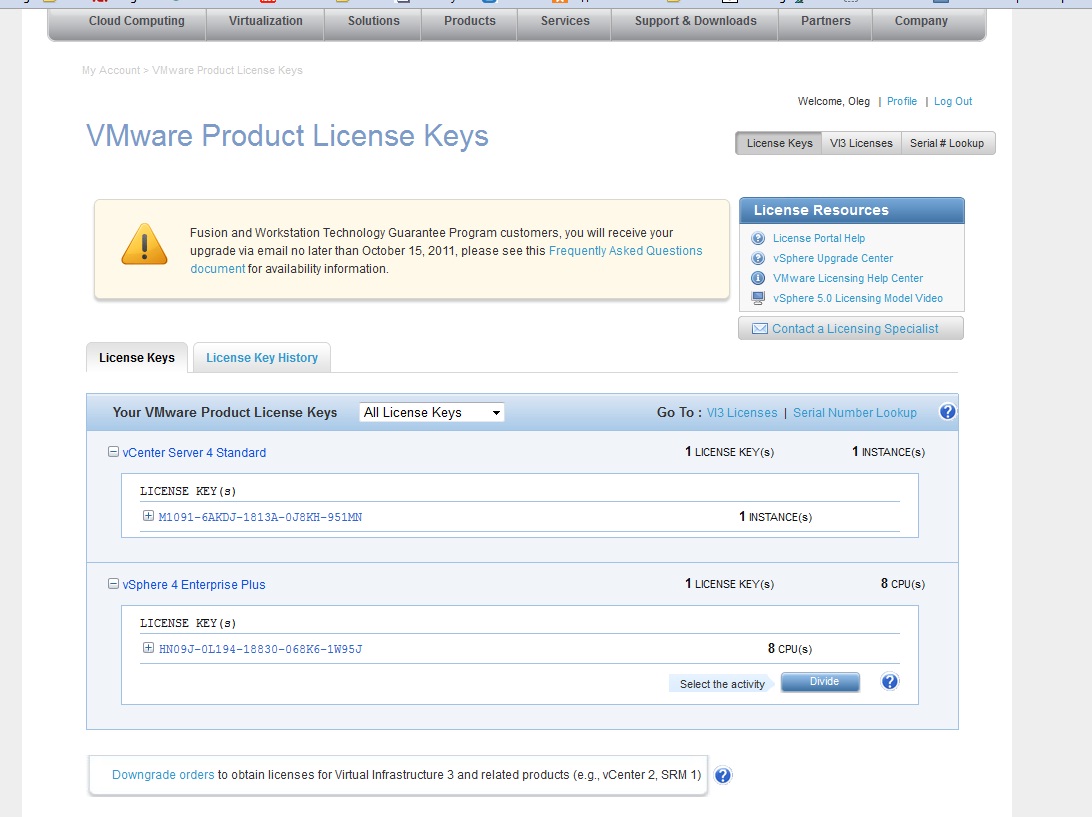The height and width of the screenshot is (817, 1092).
Task: Switch to the License Key History tab
Action: click(261, 358)
